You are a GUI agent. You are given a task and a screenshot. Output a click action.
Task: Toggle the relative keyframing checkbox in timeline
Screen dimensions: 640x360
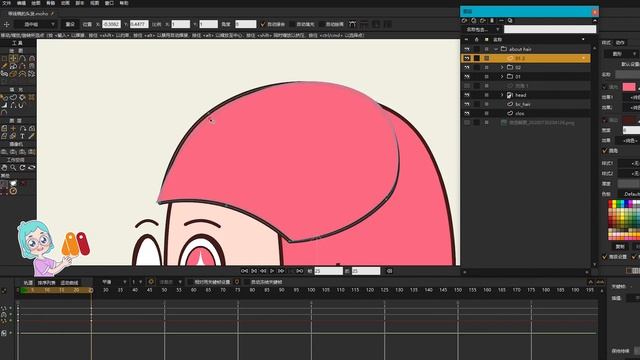[x=190, y=282]
